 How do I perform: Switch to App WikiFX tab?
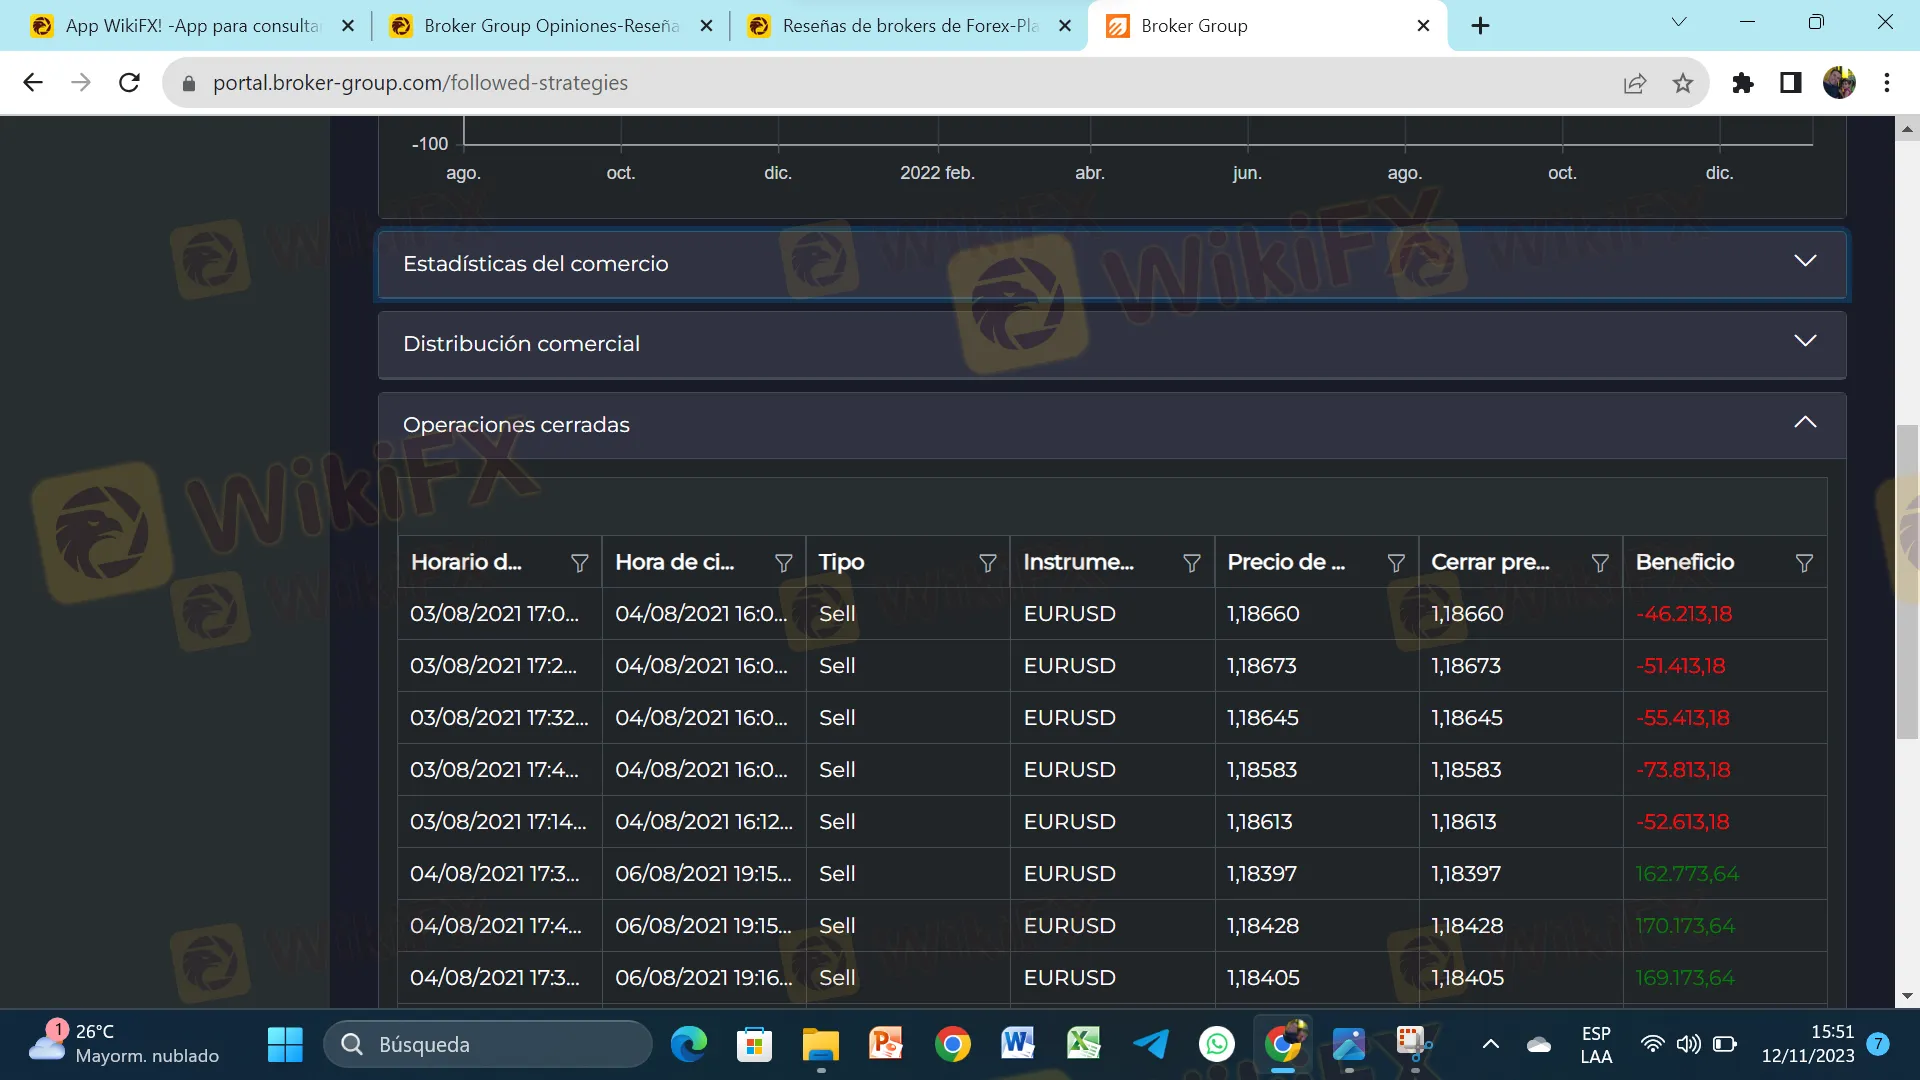[x=190, y=26]
